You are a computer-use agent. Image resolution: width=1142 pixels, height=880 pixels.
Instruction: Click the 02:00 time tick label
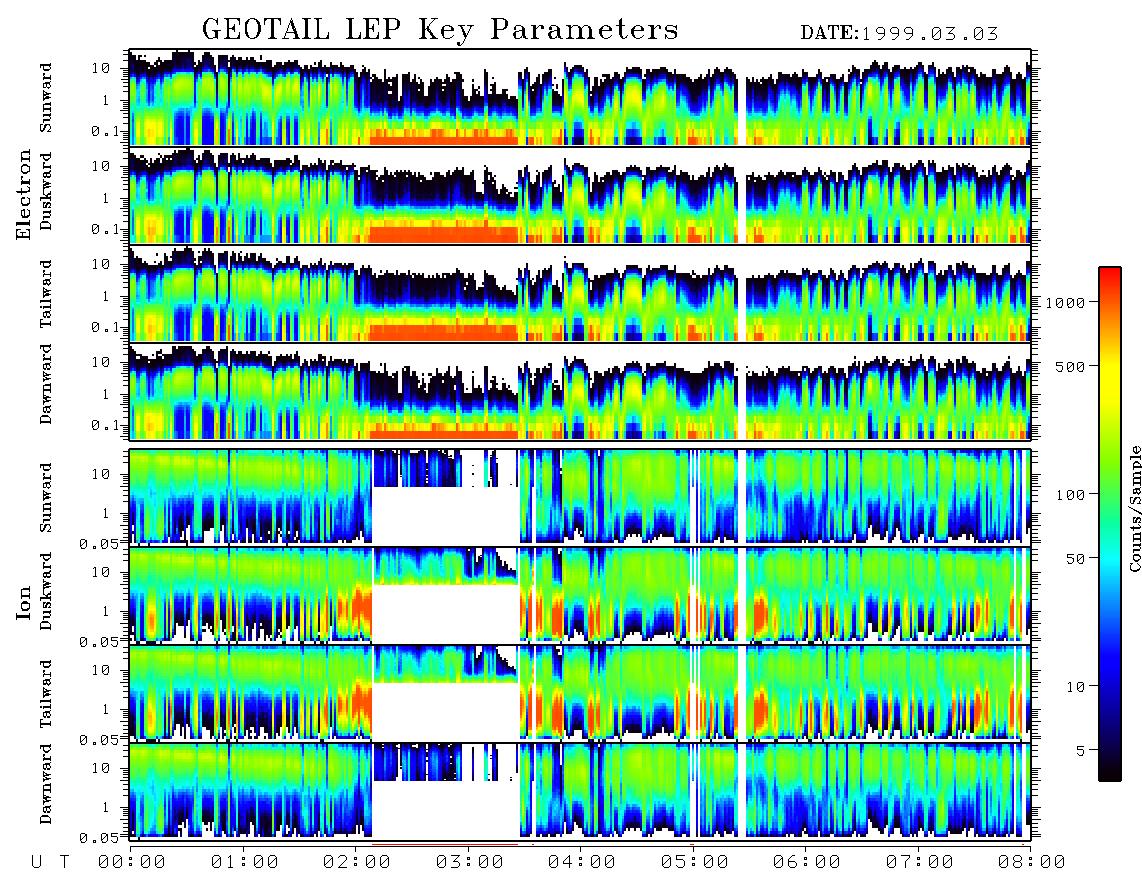click(x=357, y=862)
